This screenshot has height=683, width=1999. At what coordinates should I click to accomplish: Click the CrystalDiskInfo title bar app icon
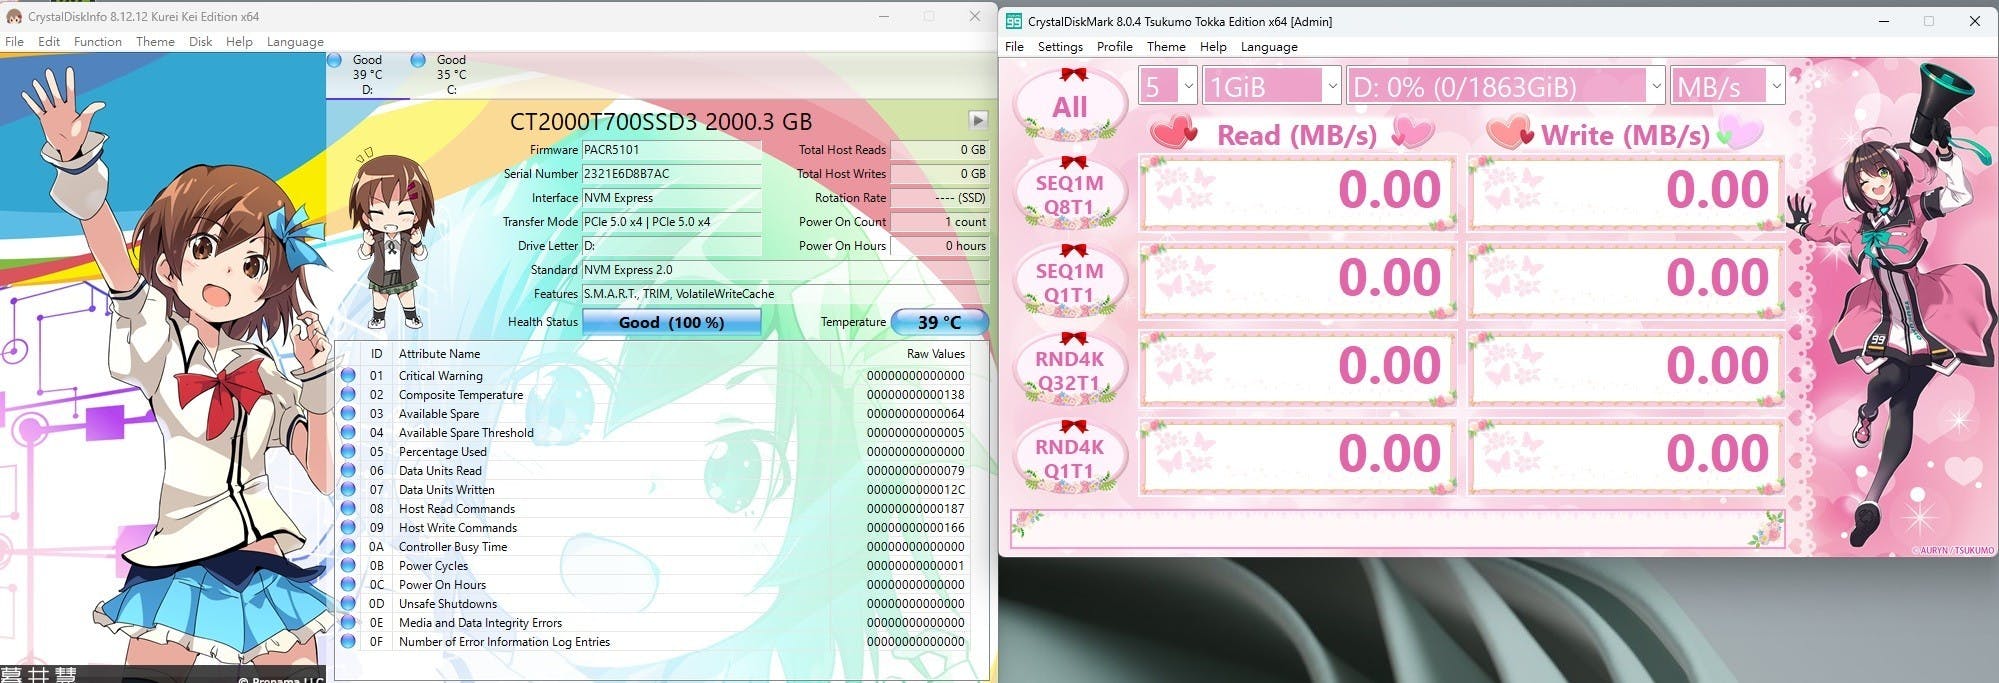pyautogui.click(x=14, y=16)
